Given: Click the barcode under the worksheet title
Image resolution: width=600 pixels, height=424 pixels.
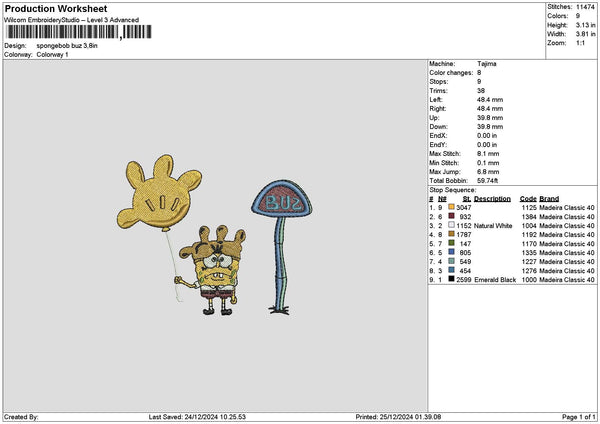Looking at the screenshot, I should coord(79,32).
